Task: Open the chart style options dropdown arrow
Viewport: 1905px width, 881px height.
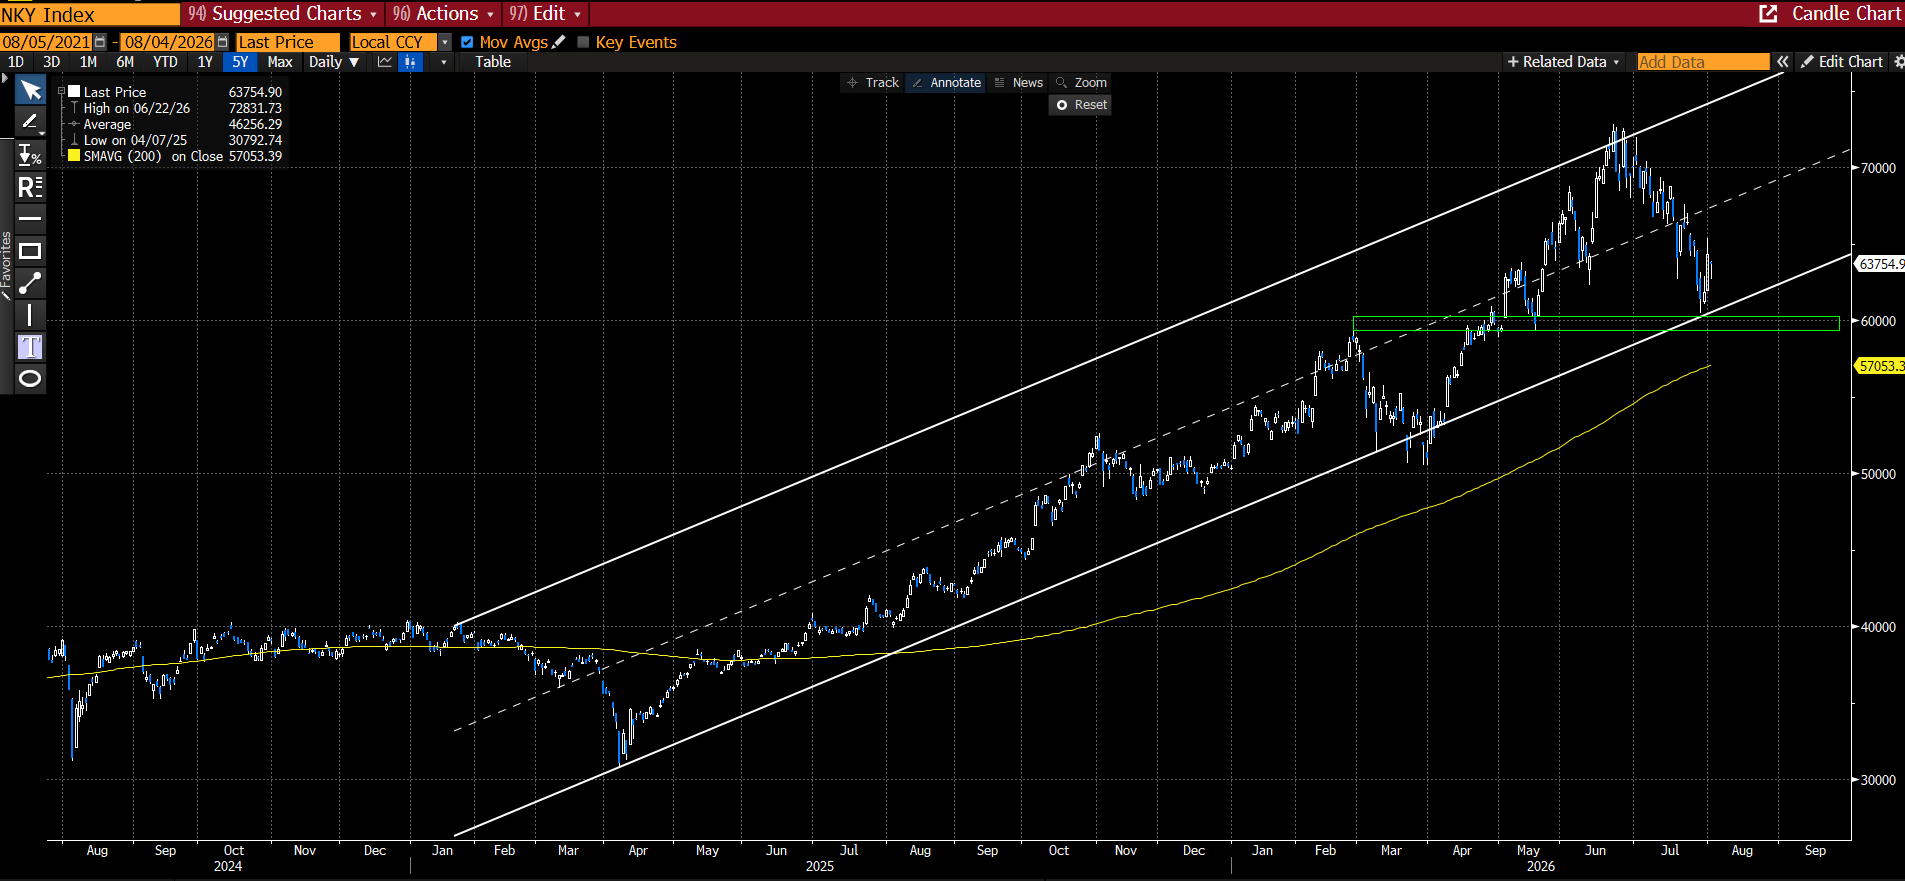Action: coord(444,62)
